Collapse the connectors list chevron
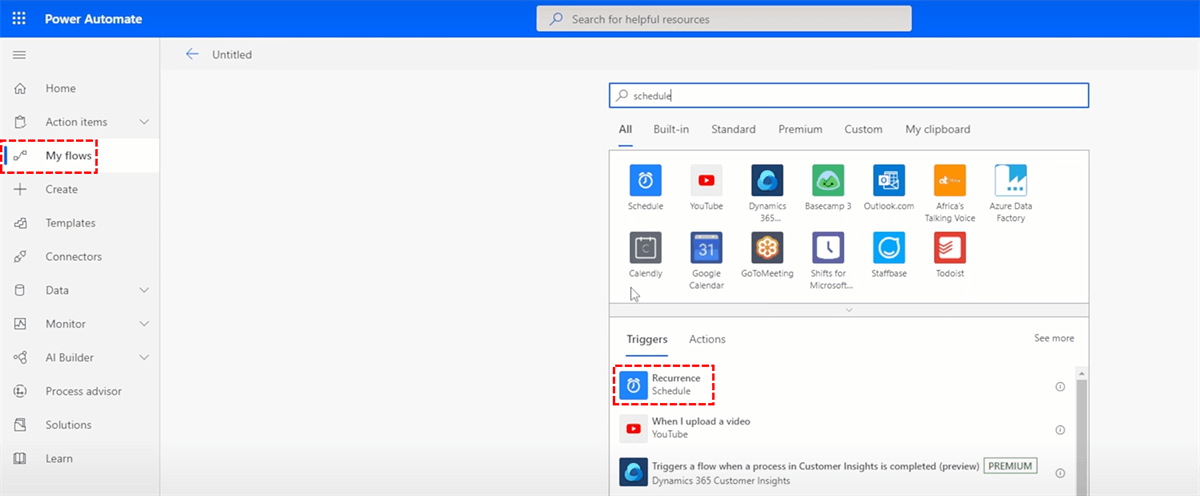1200x496 pixels. [849, 310]
